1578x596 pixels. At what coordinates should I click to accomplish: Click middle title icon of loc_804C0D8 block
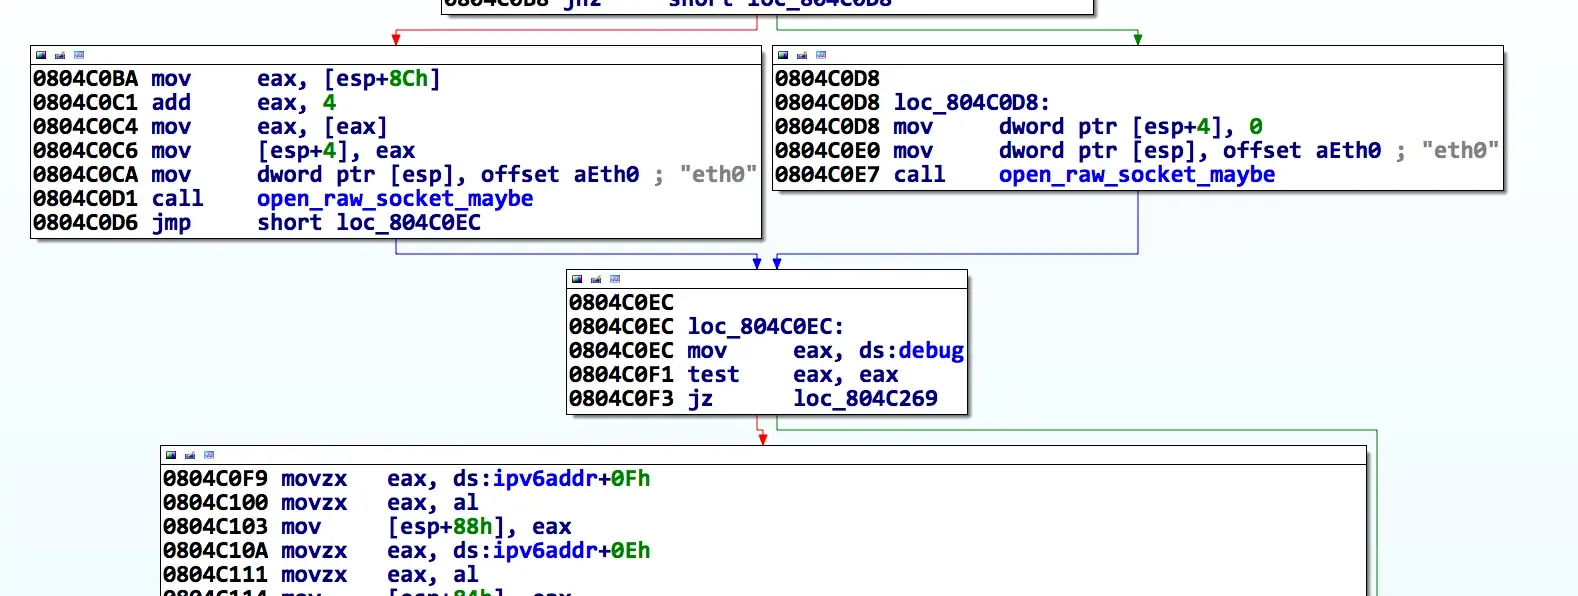coord(802,55)
